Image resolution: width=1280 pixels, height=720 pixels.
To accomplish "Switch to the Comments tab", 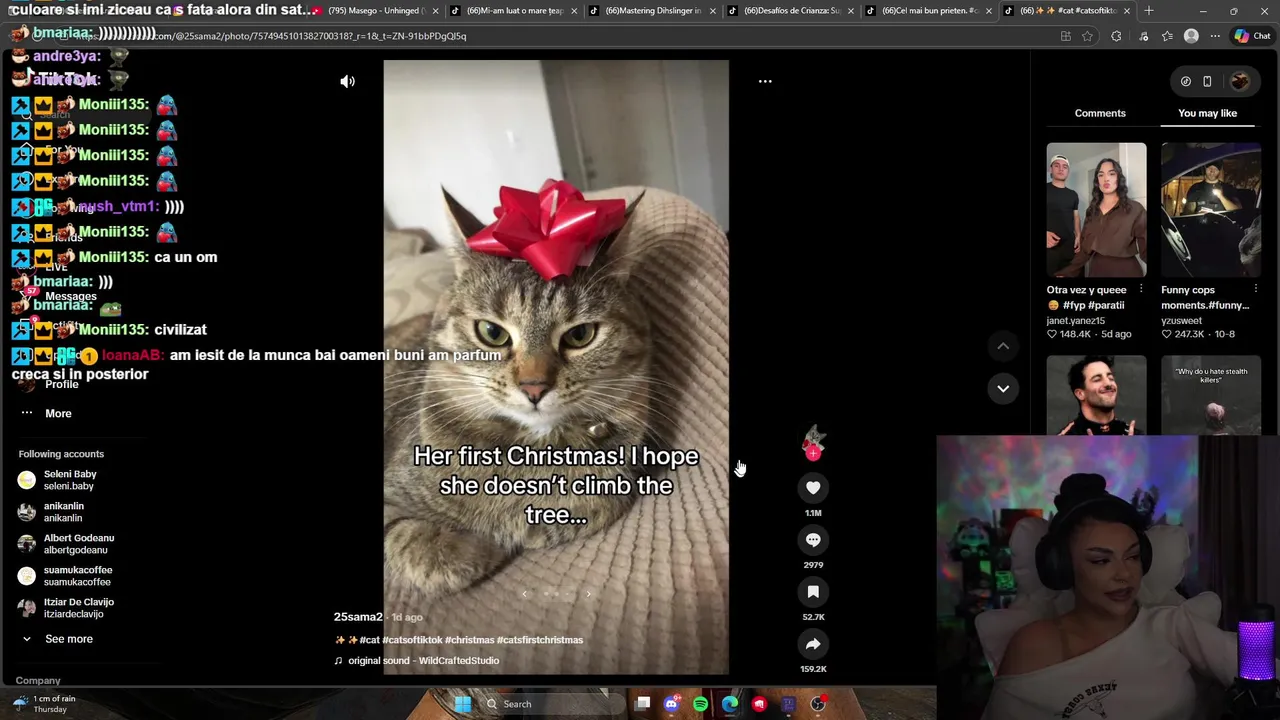I will point(1100,113).
